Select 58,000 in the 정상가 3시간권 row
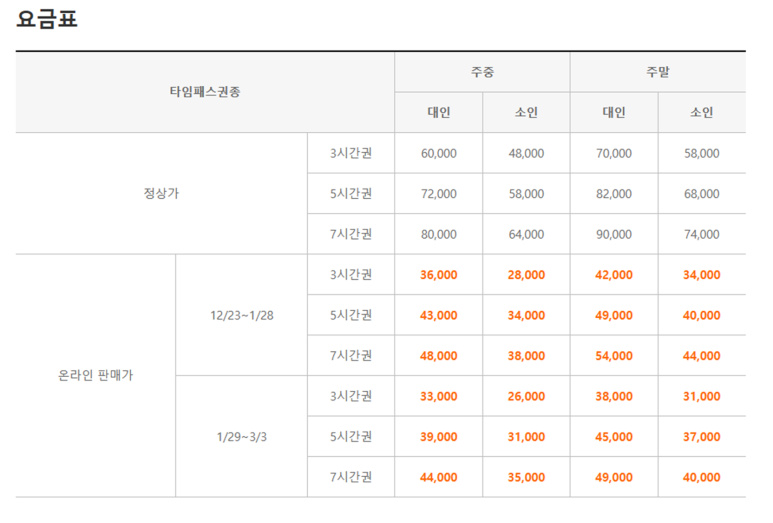Image resolution: width=773 pixels, height=523 pixels. tap(702, 153)
